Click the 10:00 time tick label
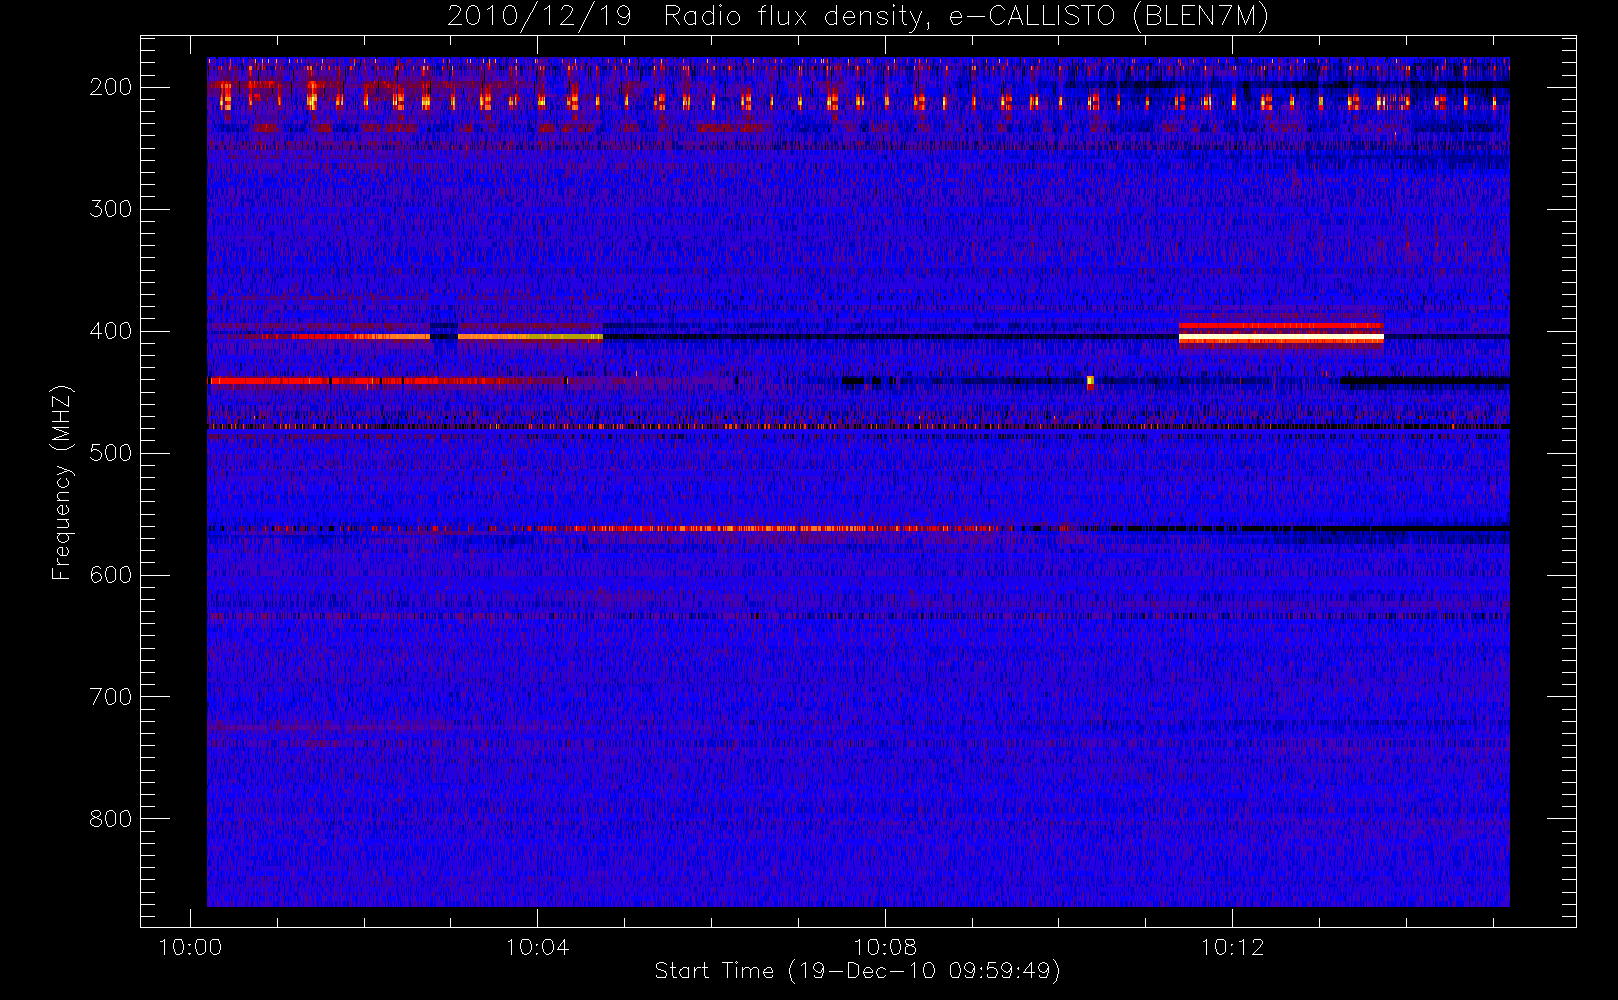 190,947
